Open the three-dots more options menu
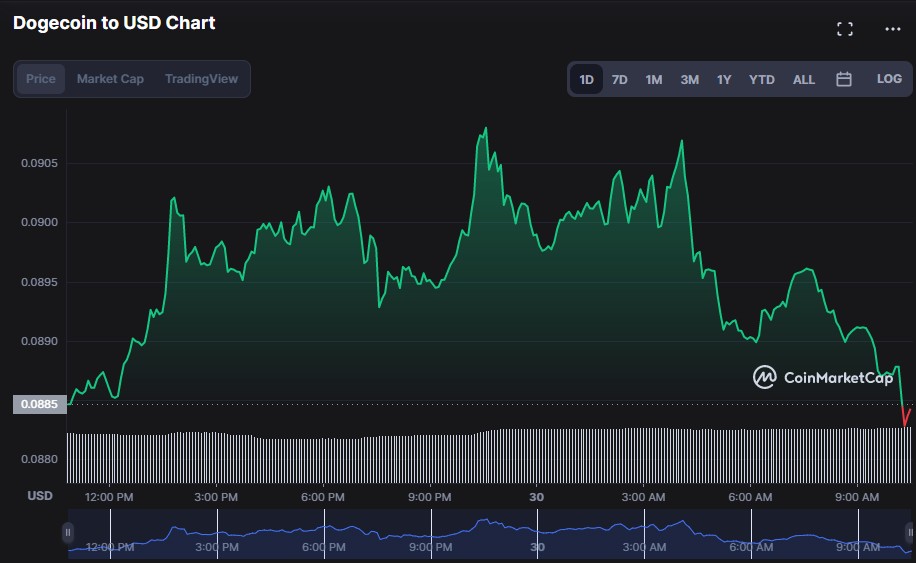This screenshot has height=563, width=916. click(893, 29)
